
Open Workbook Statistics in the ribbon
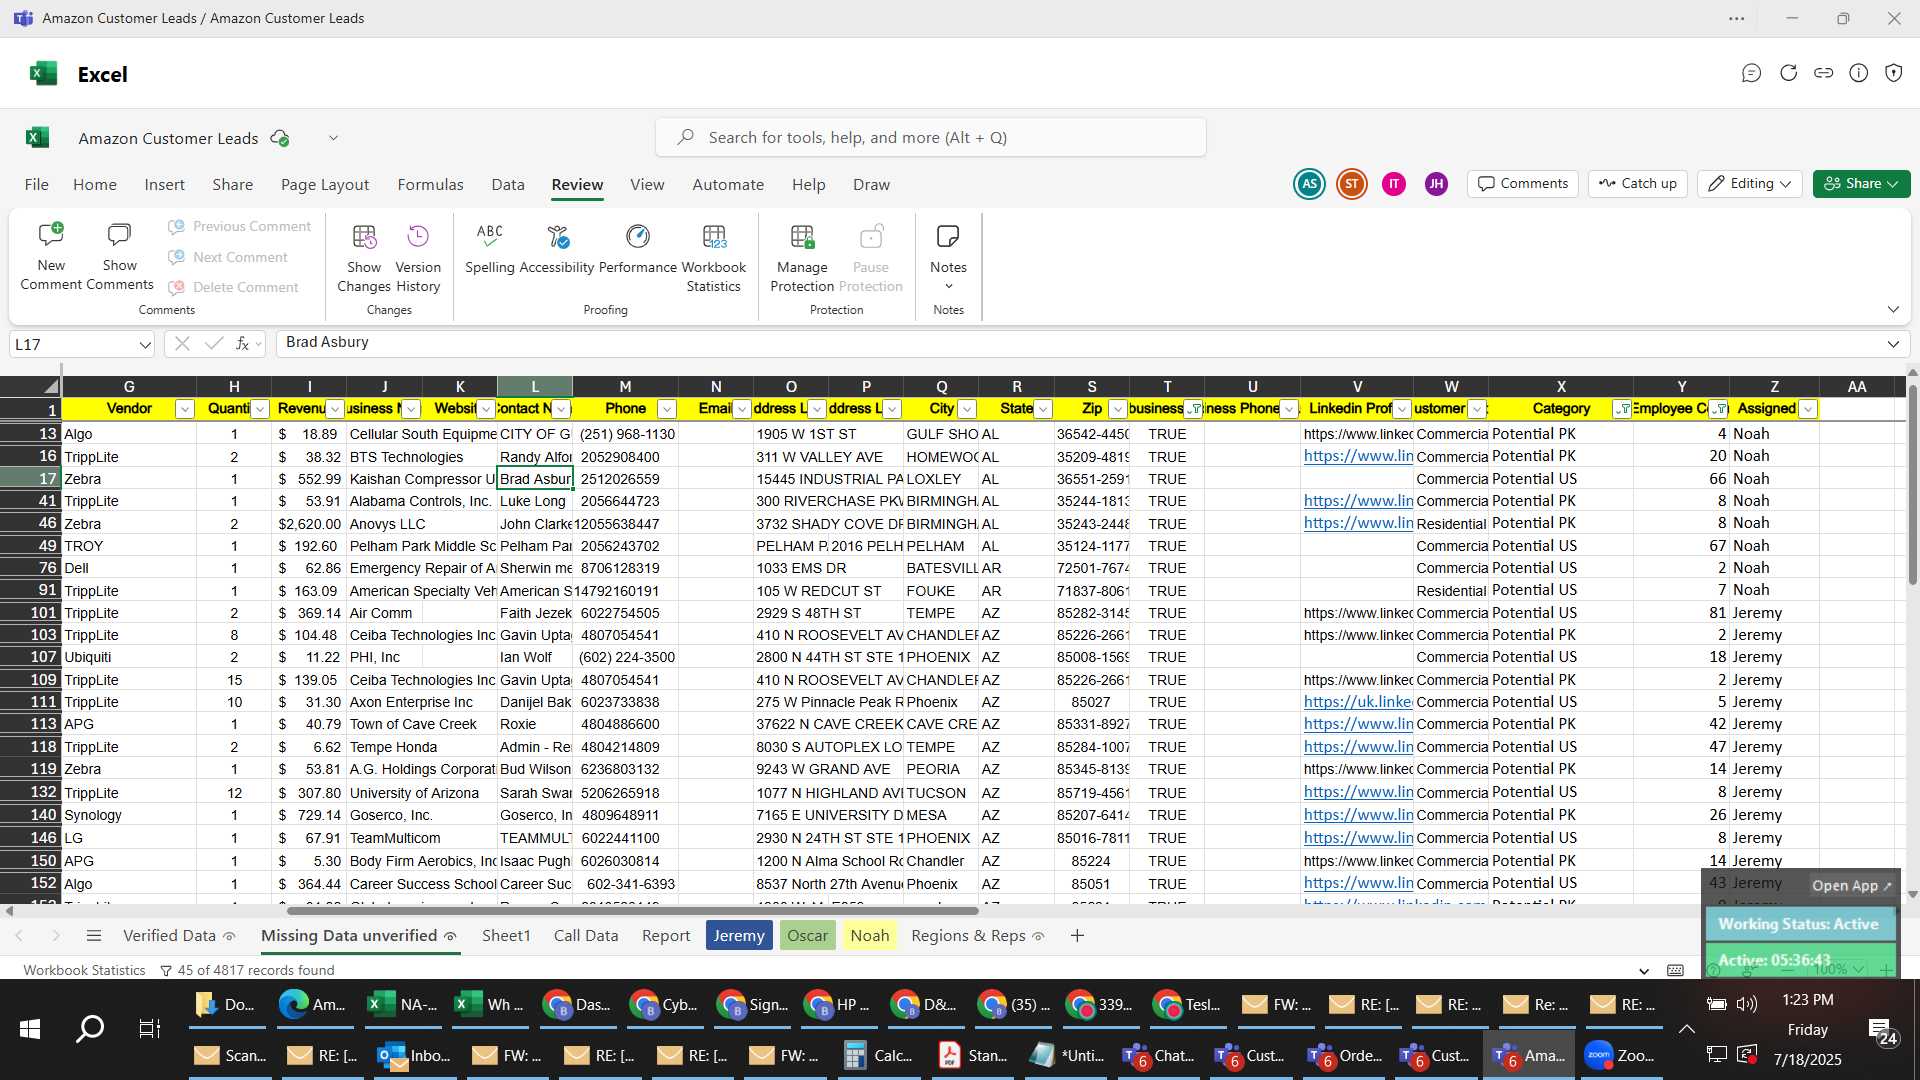714,258
